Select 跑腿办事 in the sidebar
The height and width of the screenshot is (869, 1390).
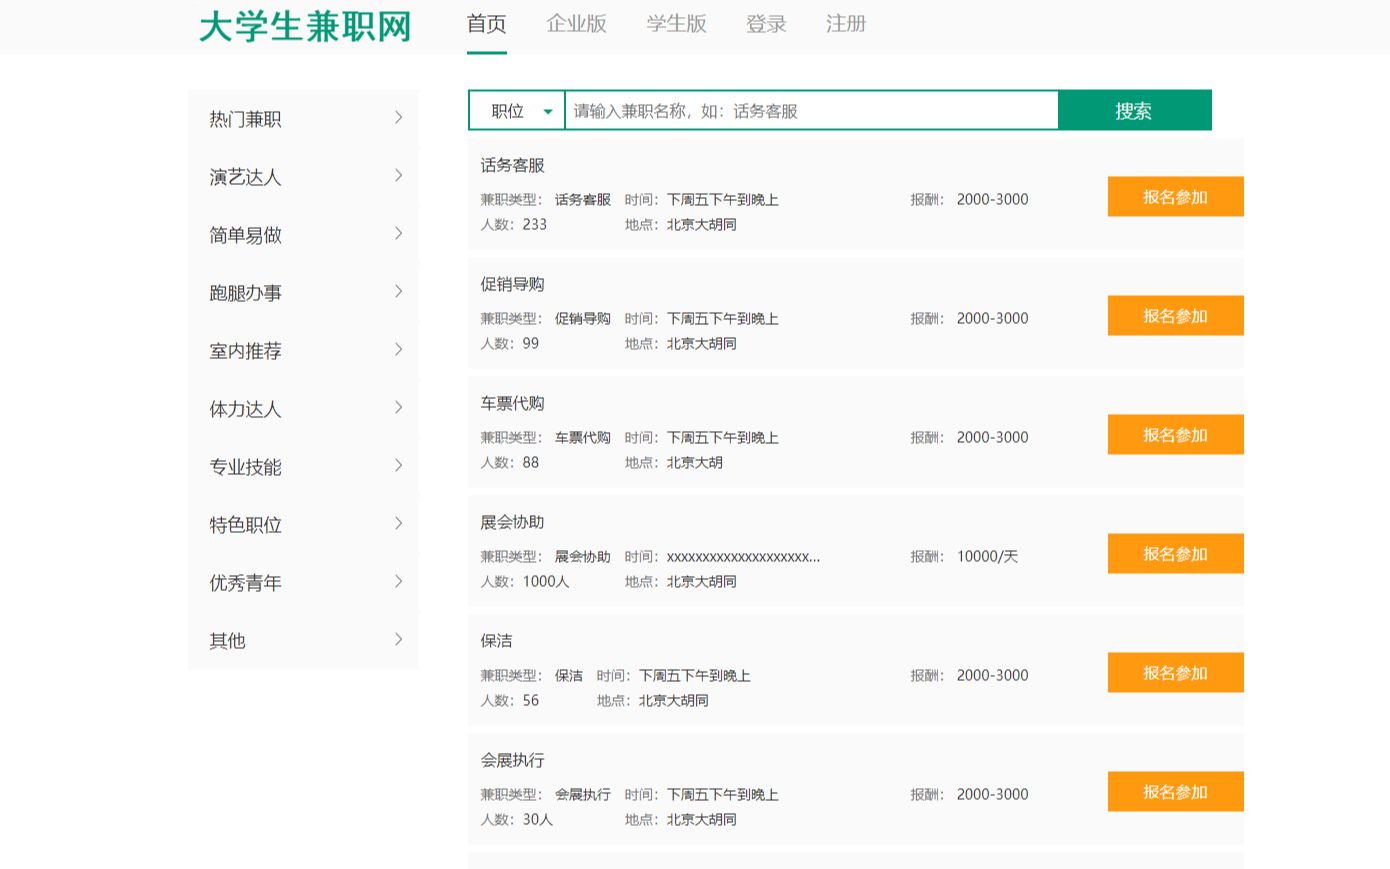click(x=245, y=293)
